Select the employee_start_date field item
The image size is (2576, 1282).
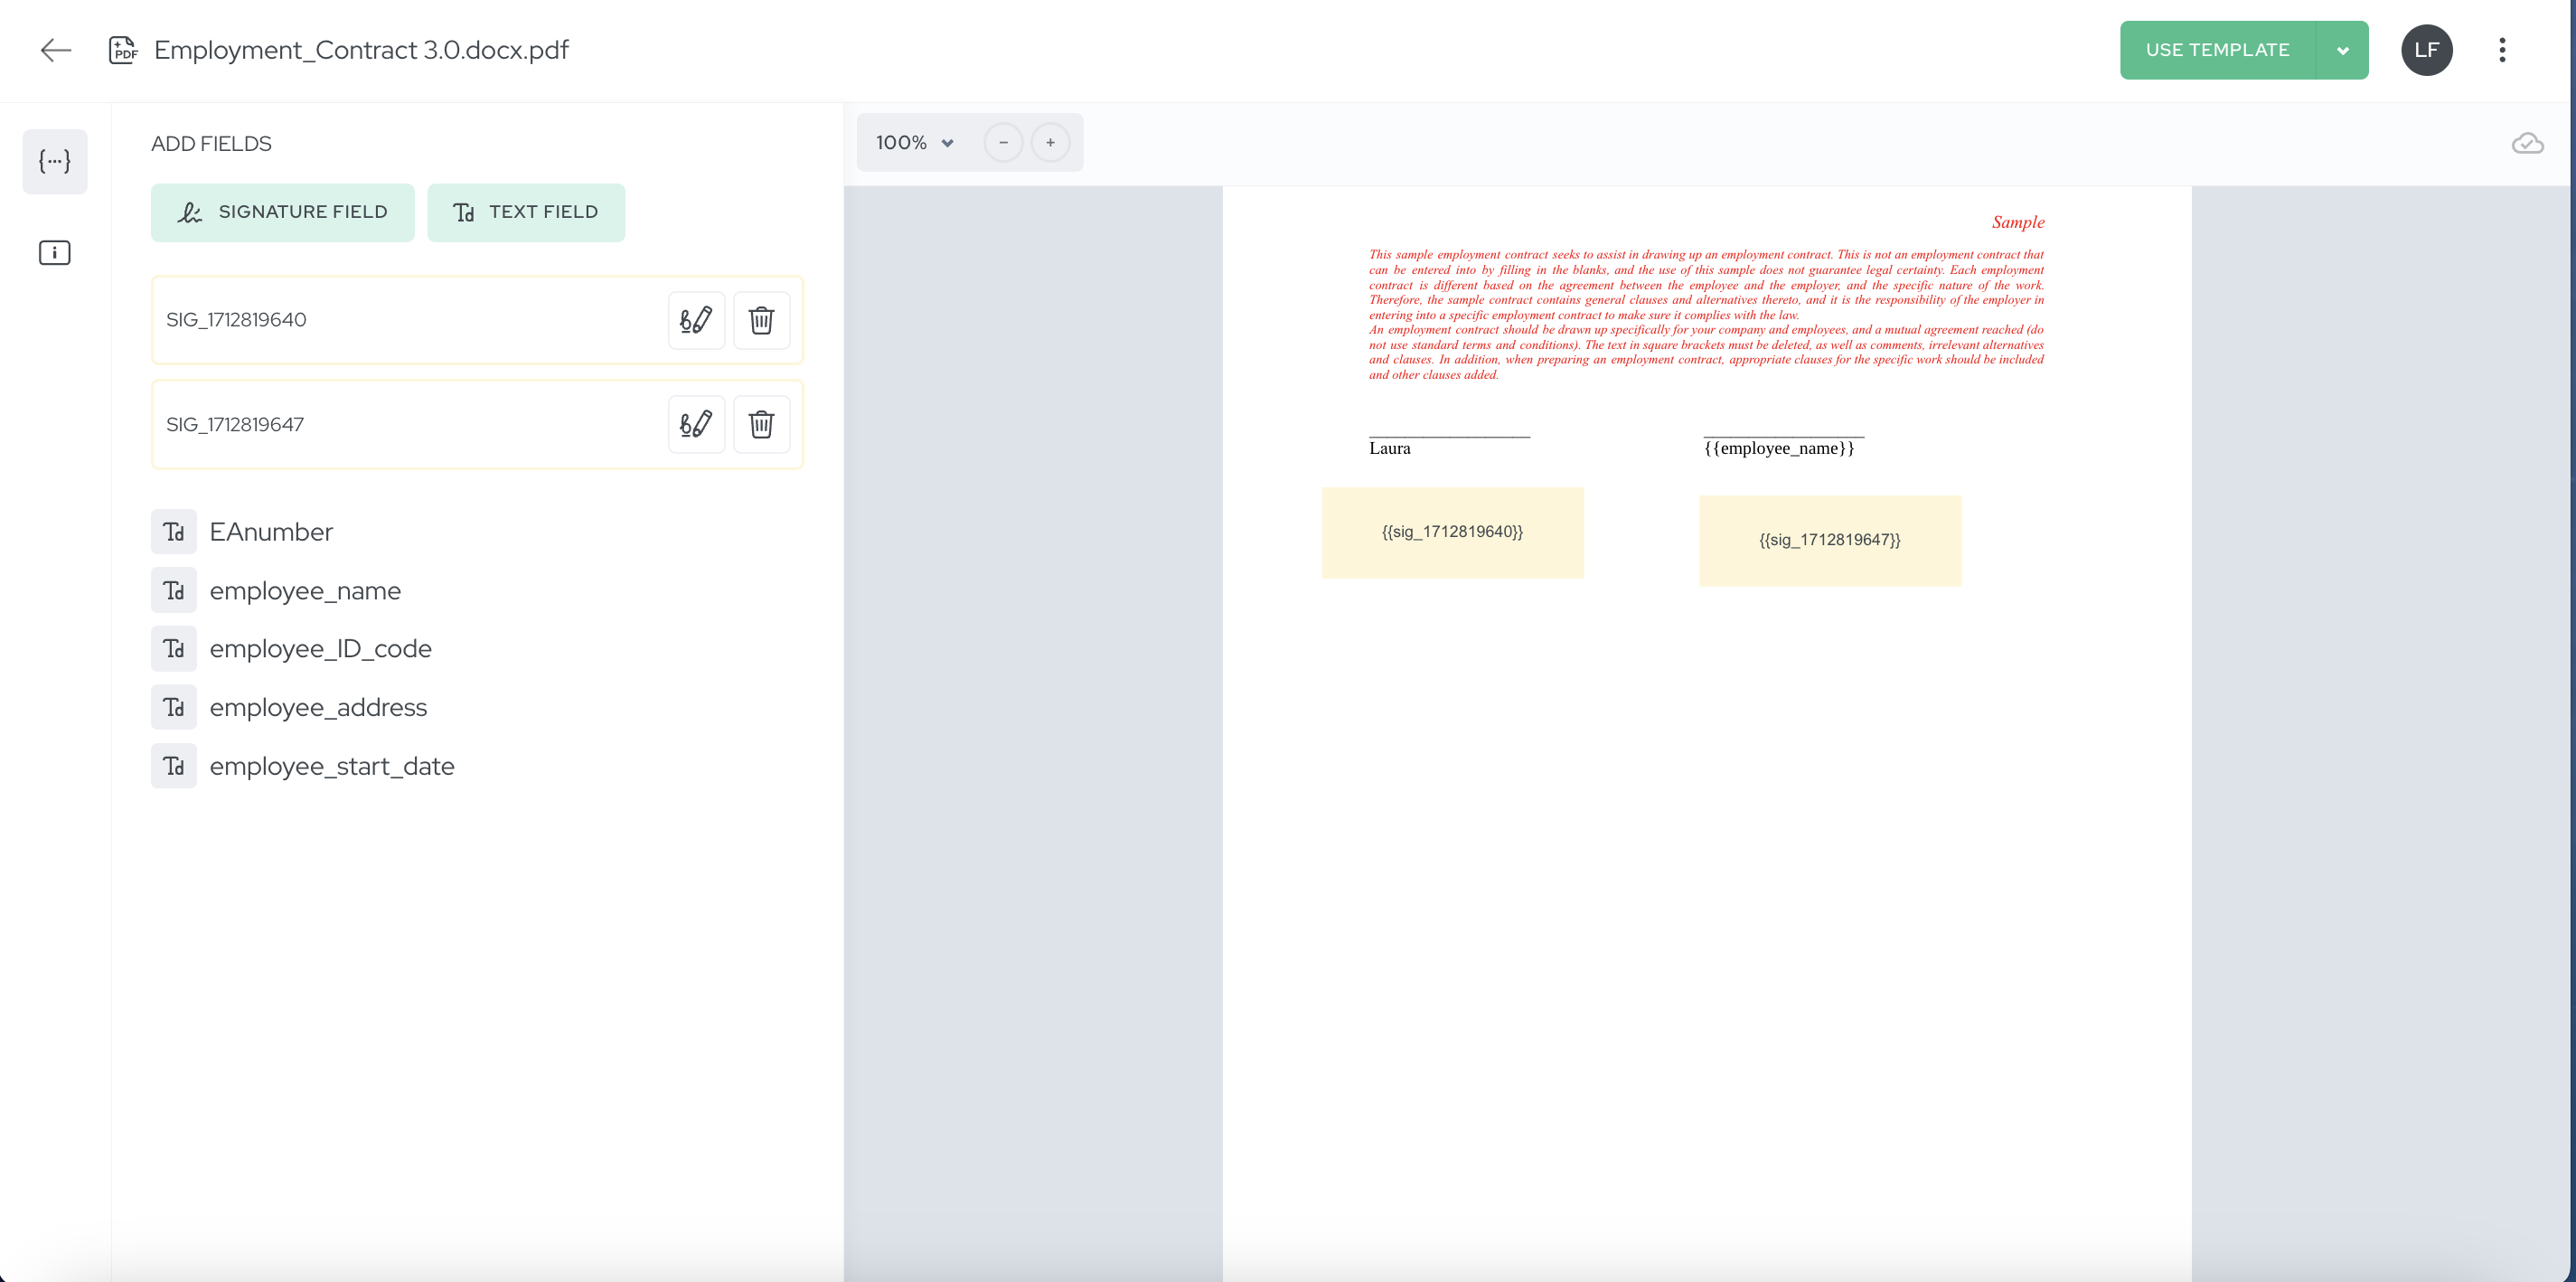[x=331, y=766]
